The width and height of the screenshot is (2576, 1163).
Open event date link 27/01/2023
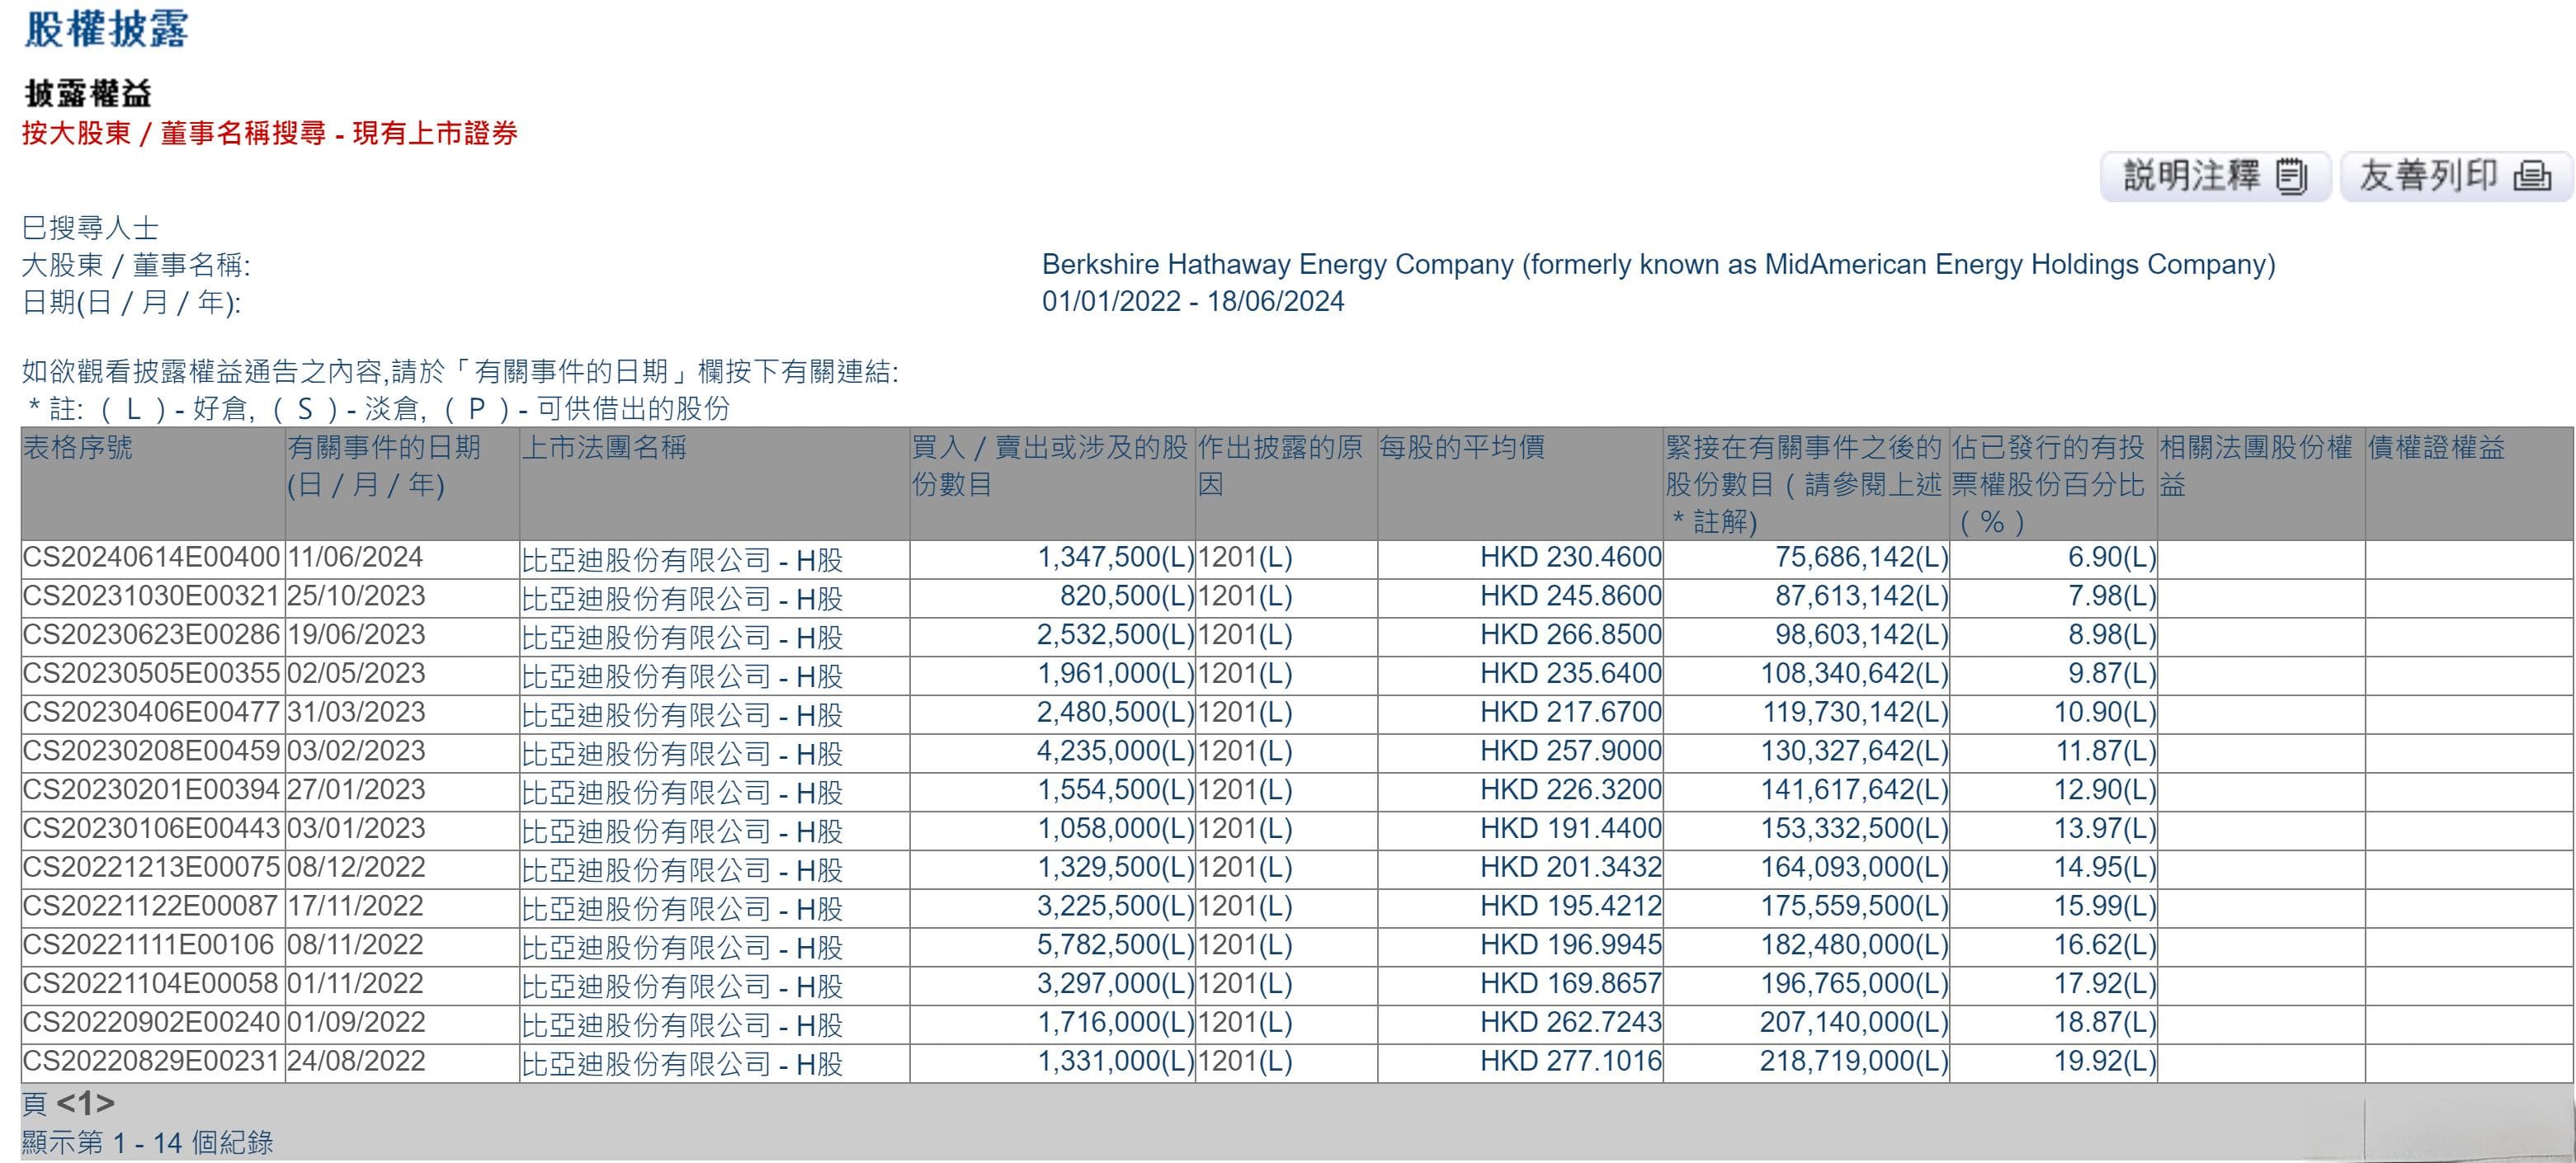tap(356, 791)
